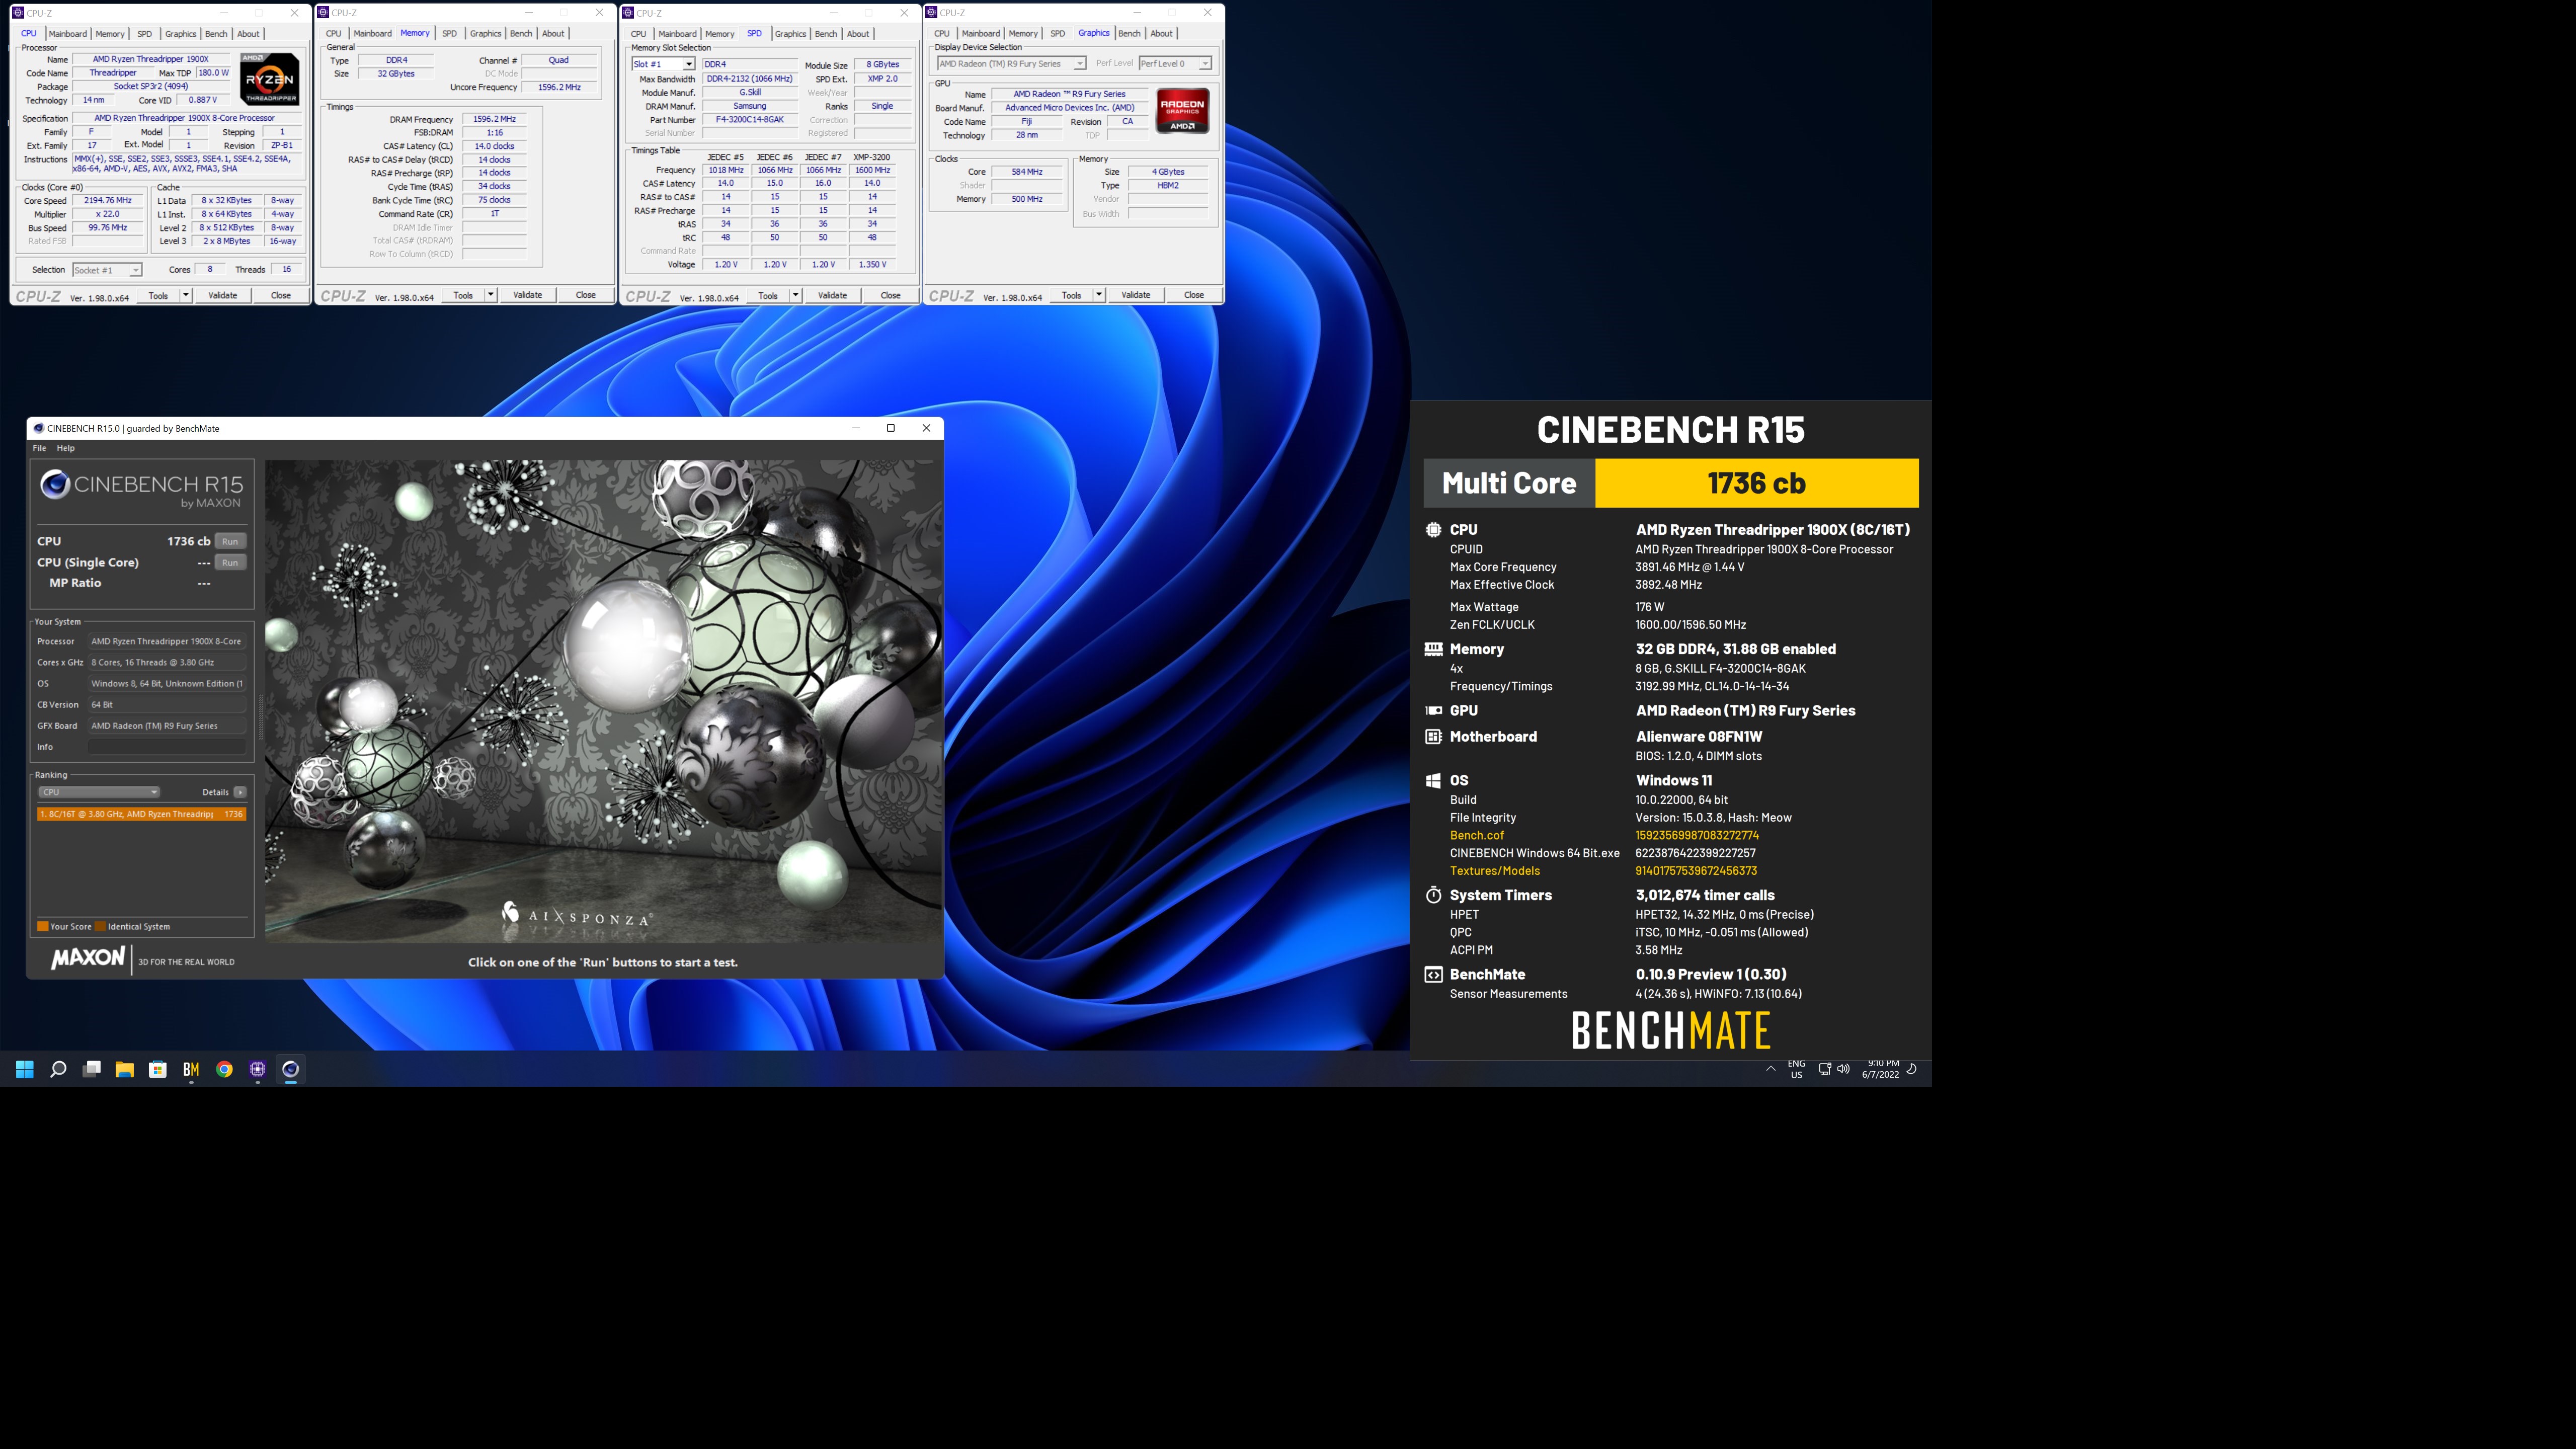This screenshot has height=1449, width=2576.
Task: Click the Motherboard icon in BenchMate panel
Action: [x=1433, y=736]
